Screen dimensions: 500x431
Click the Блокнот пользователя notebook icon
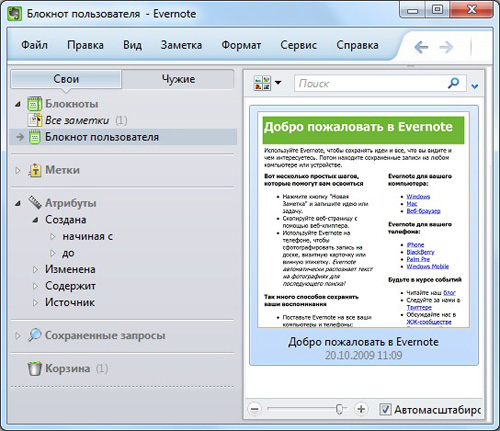coord(34,137)
